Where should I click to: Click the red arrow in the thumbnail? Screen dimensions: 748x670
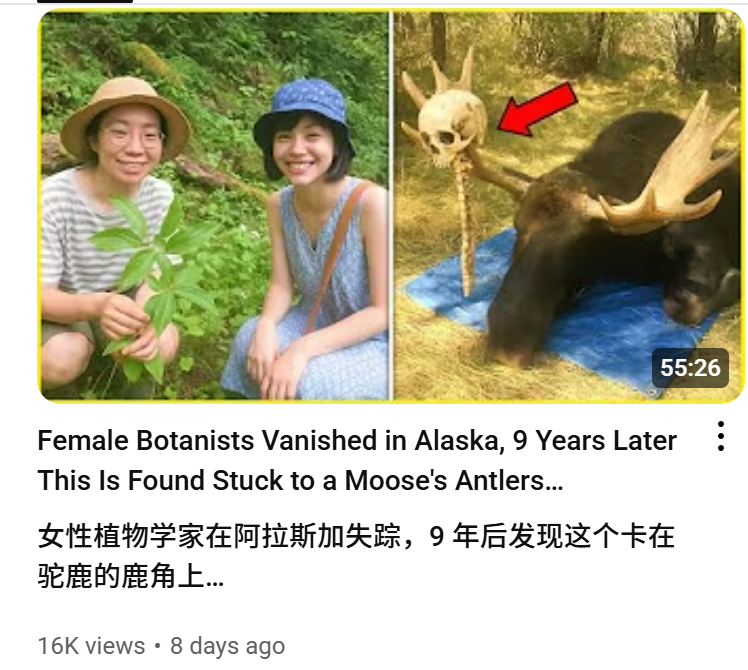538,110
